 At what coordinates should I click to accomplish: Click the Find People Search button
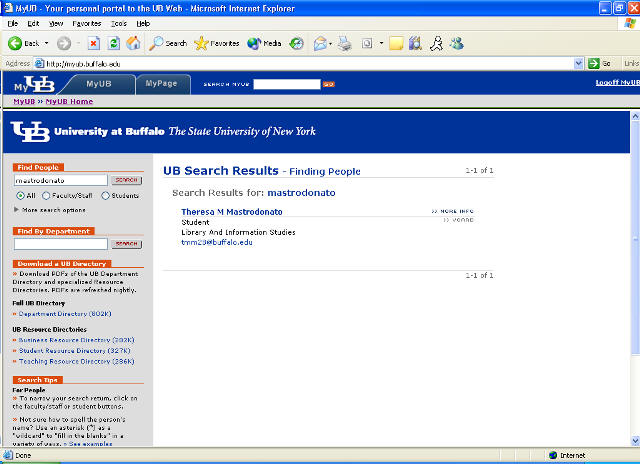tap(126, 180)
